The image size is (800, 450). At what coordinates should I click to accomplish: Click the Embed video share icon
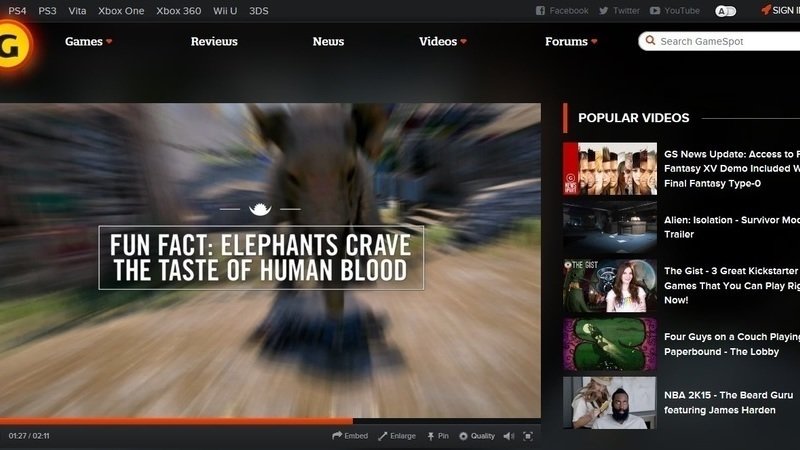click(350, 436)
